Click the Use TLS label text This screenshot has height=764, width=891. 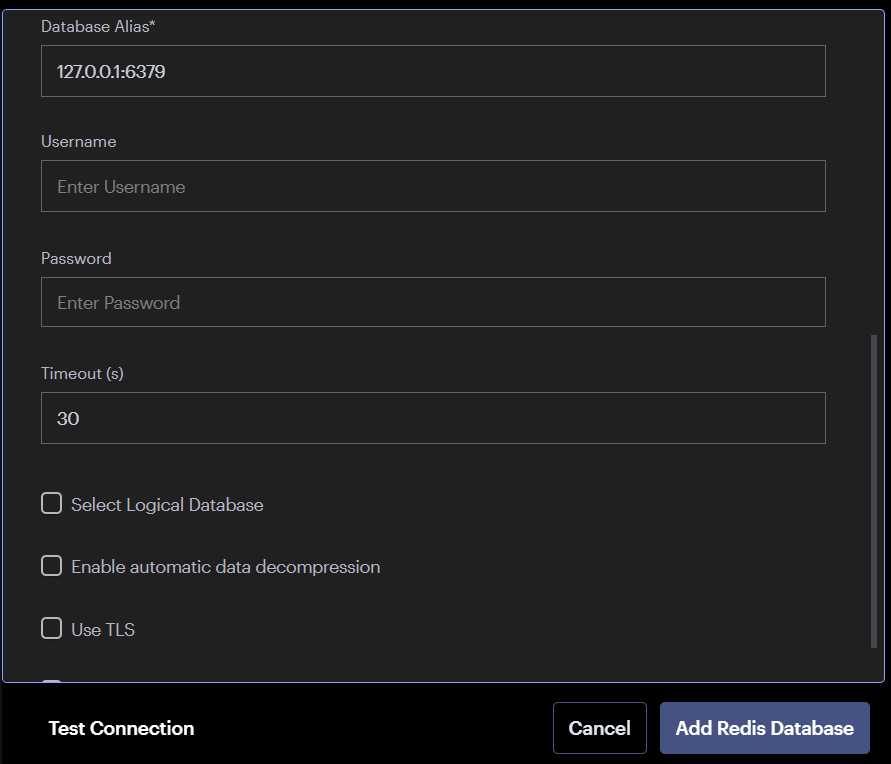click(103, 629)
